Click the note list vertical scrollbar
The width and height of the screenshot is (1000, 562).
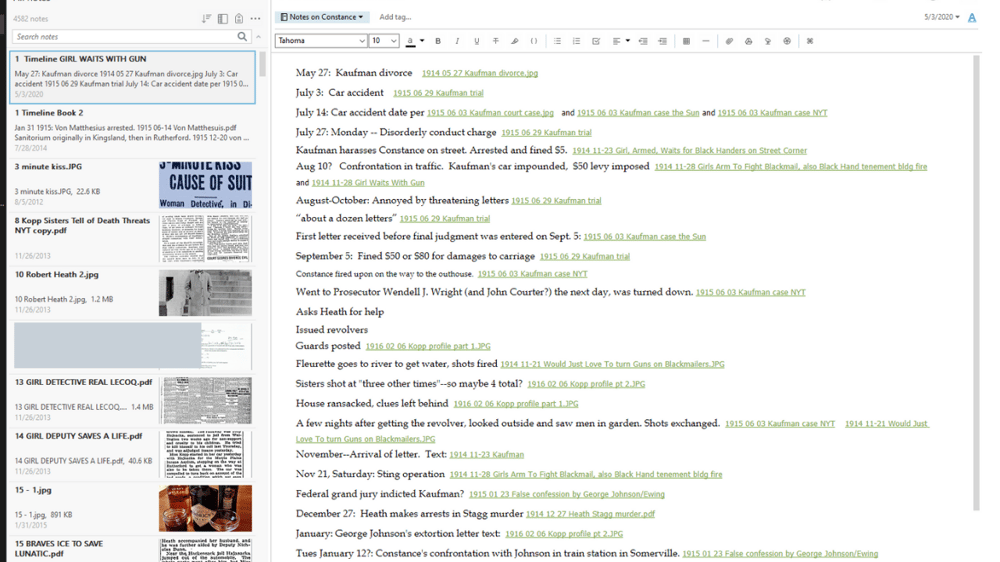pos(262,64)
